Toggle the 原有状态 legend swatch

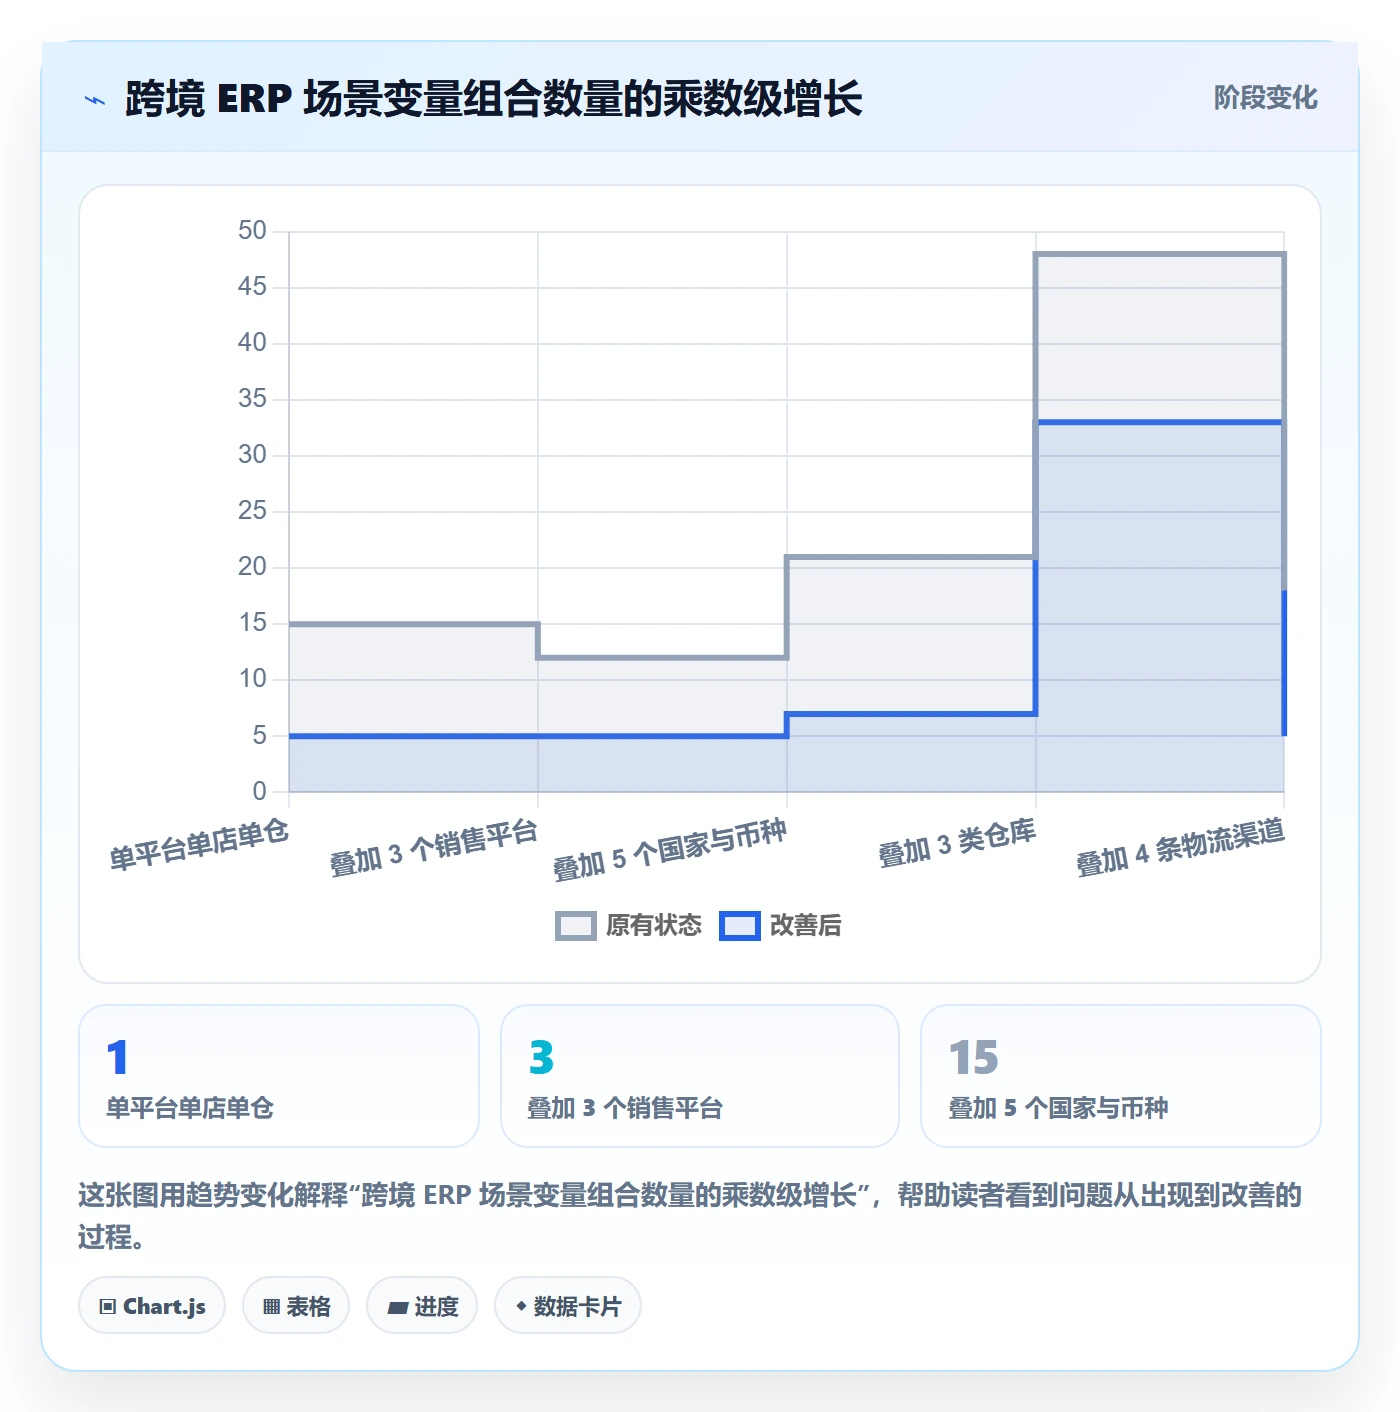pyautogui.click(x=575, y=926)
